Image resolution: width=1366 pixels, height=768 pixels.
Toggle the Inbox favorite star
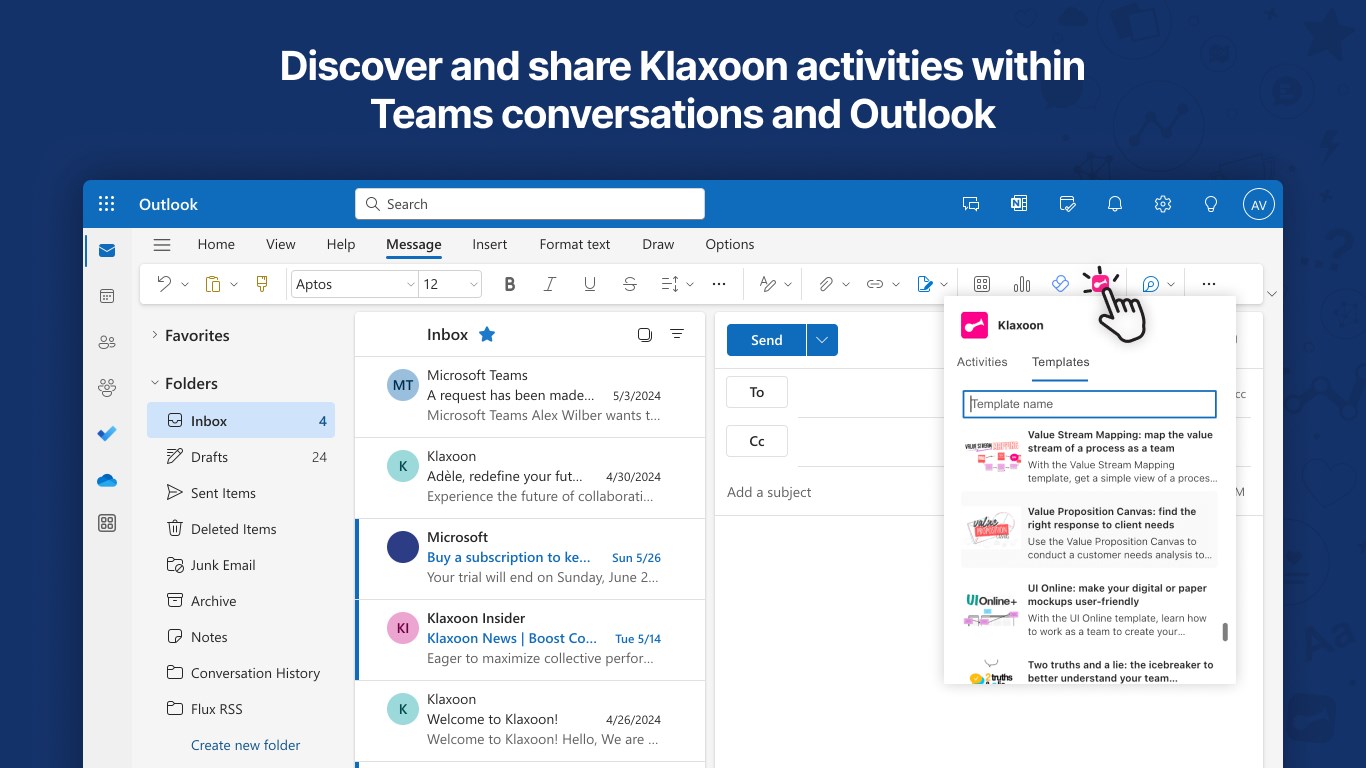[x=487, y=334]
